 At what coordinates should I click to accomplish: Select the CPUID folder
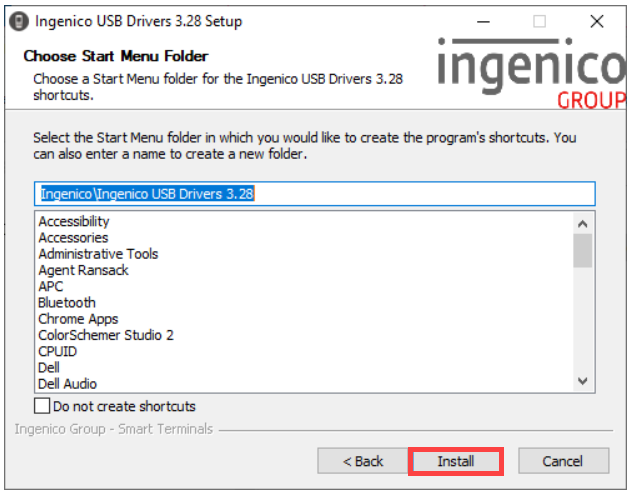pos(57,351)
